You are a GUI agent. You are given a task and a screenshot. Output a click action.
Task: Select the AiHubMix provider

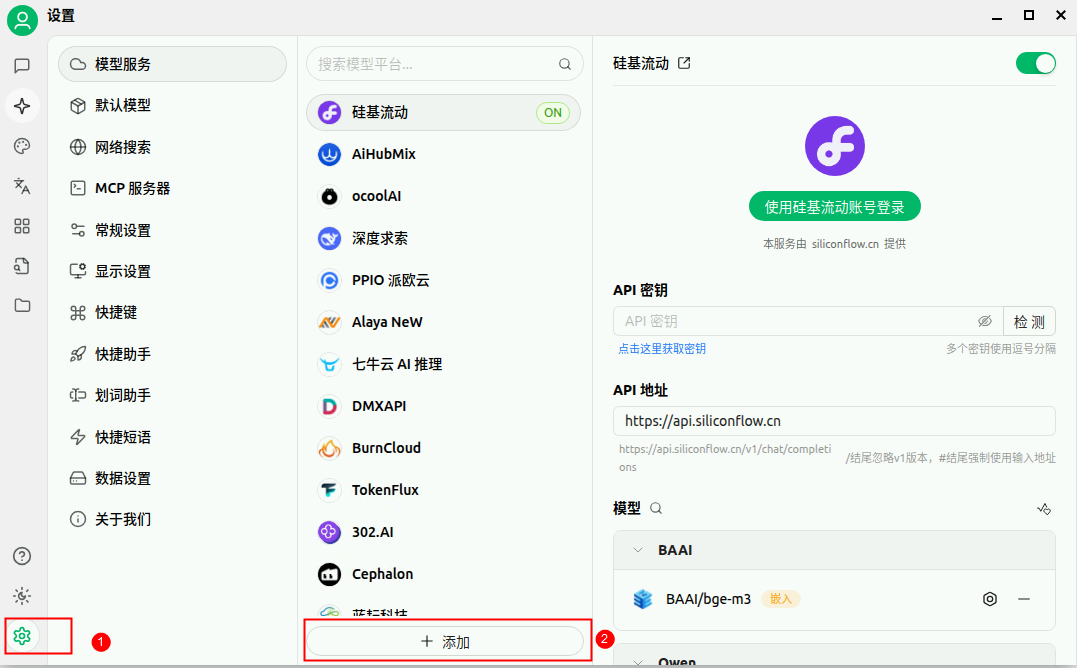444,154
